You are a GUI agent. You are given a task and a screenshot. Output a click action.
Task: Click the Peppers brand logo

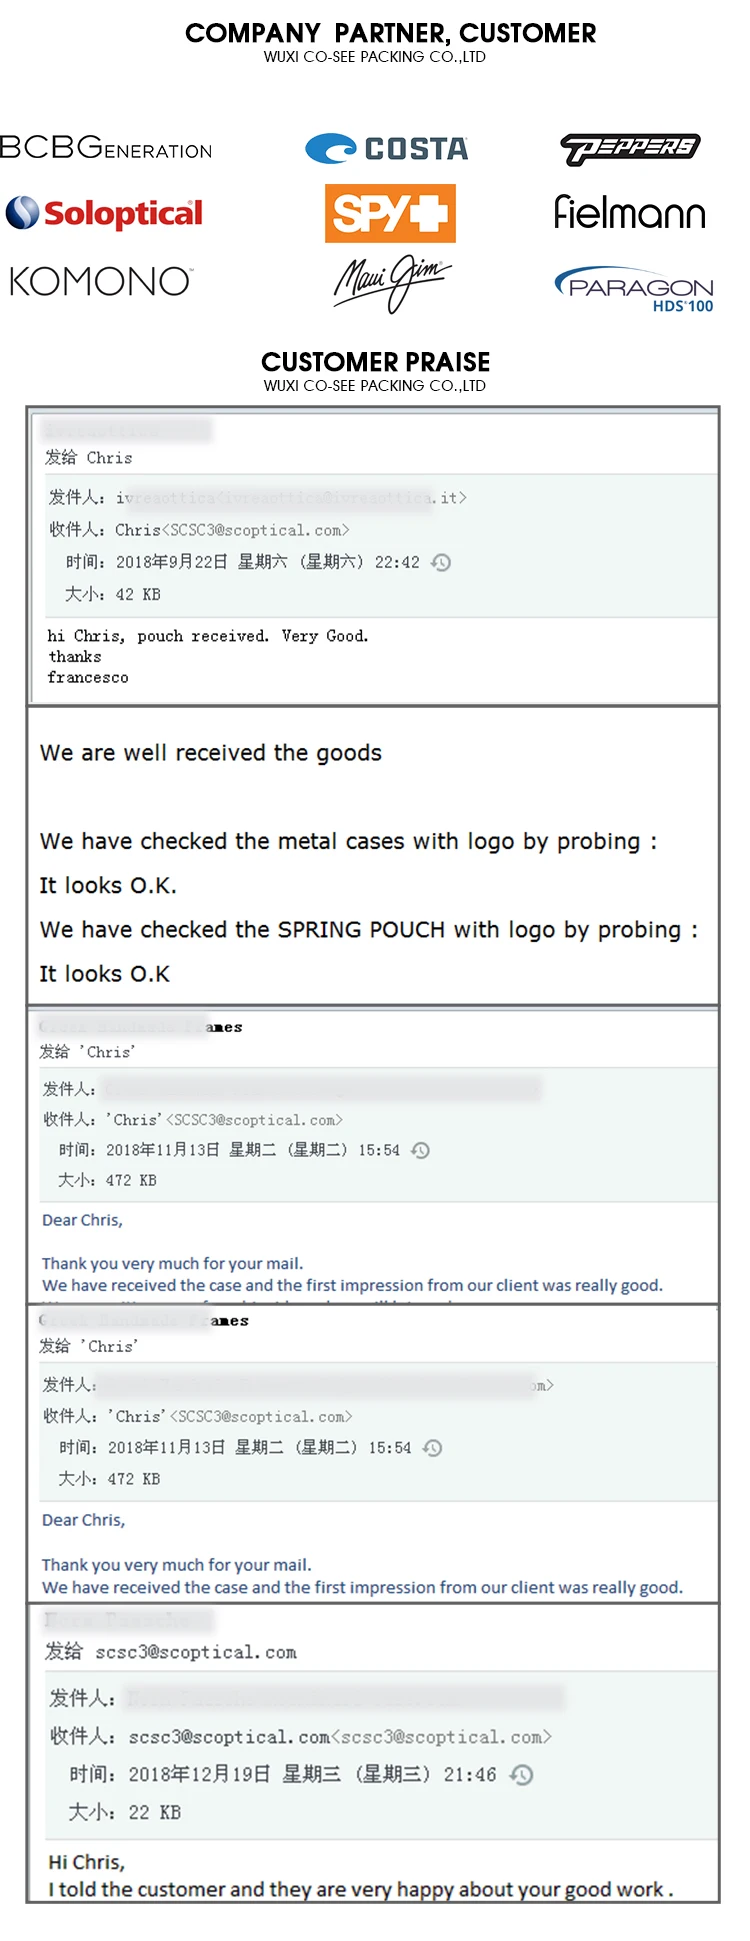pos(630,149)
